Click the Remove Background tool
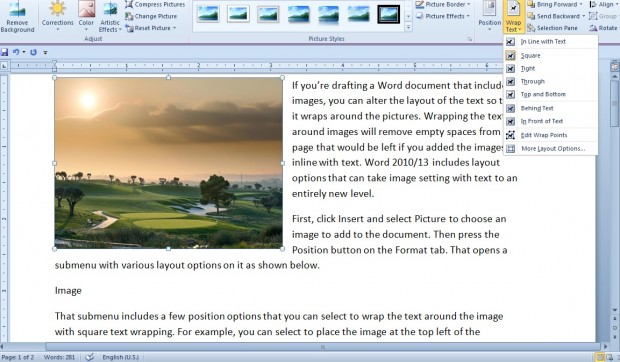The image size is (620, 362). point(17,17)
